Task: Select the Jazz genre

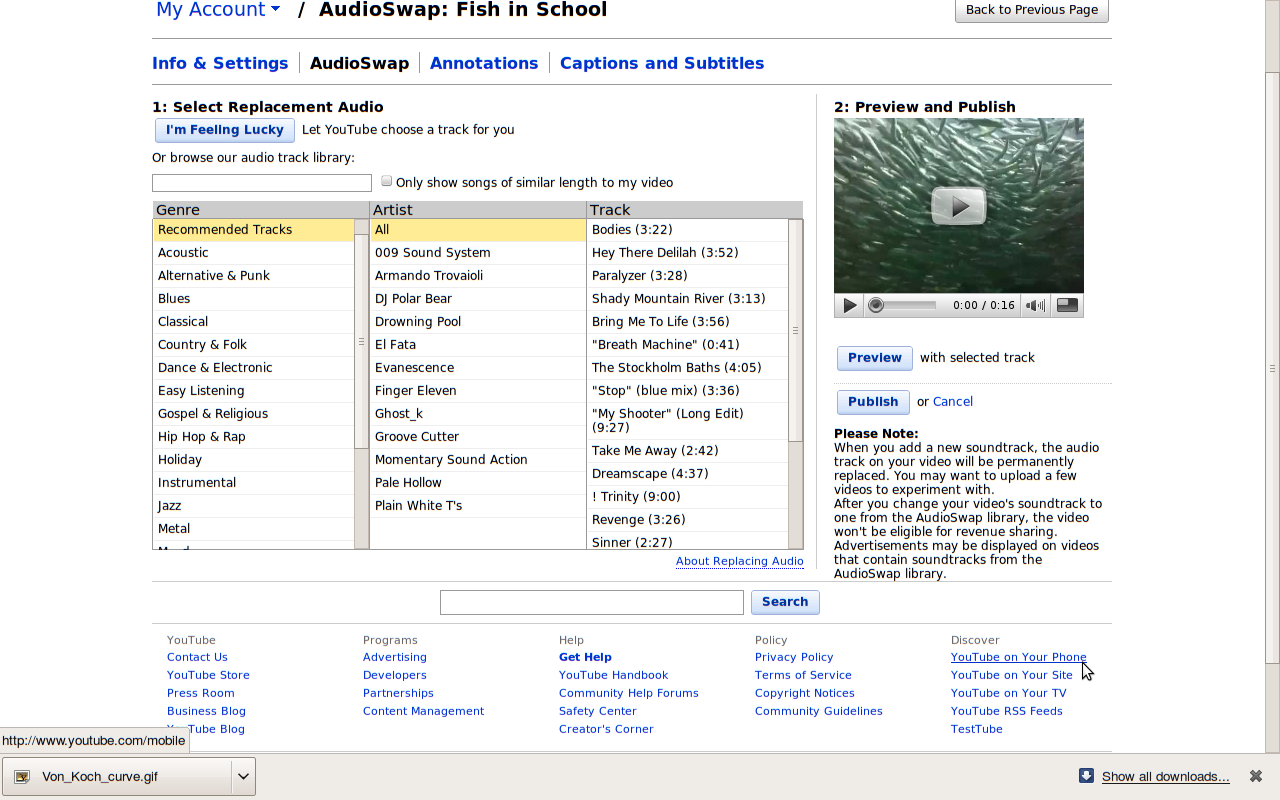Action: tap(170, 506)
